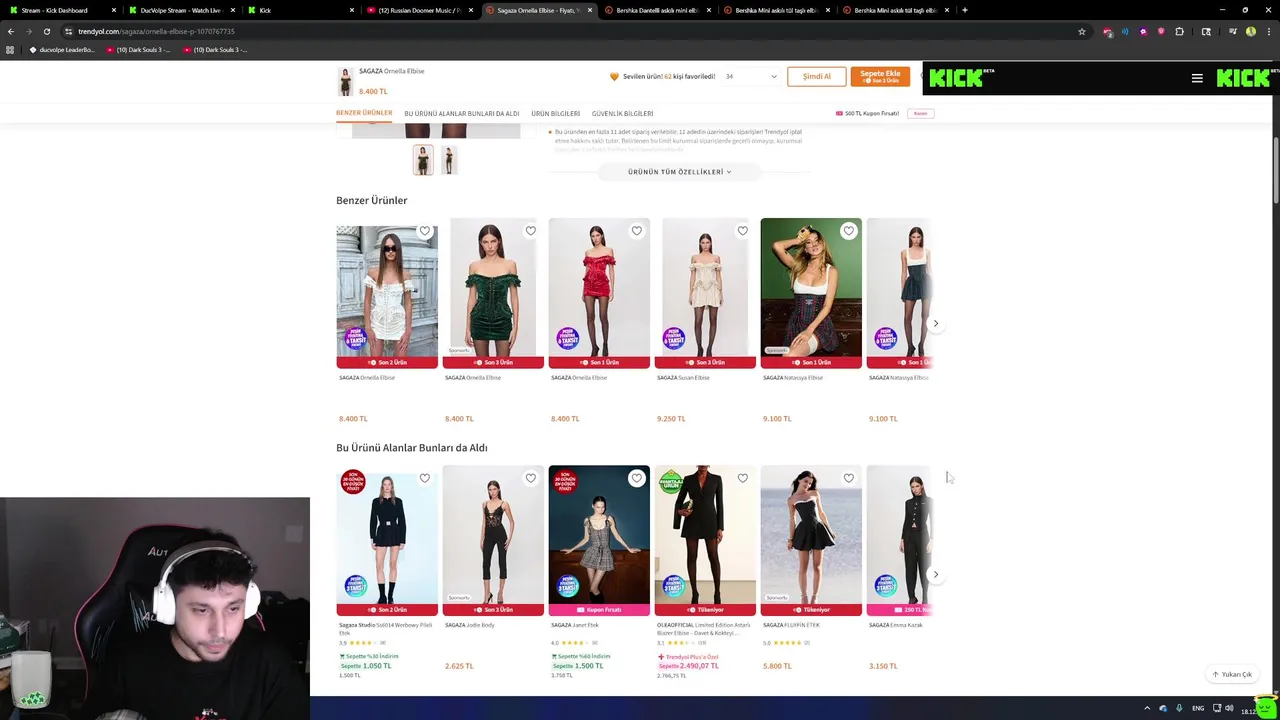1280x720 pixels.
Task: Show next Bu Ürünü Alanlar carousel items
Action: pyautogui.click(x=936, y=574)
